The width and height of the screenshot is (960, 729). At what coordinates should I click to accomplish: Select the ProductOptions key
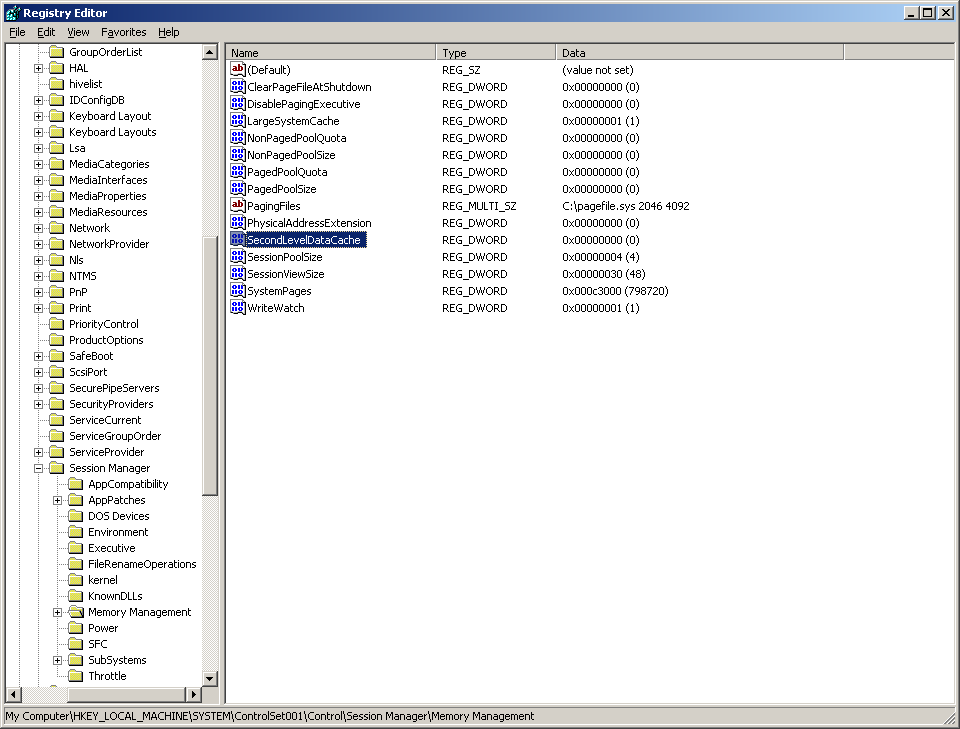(106, 340)
